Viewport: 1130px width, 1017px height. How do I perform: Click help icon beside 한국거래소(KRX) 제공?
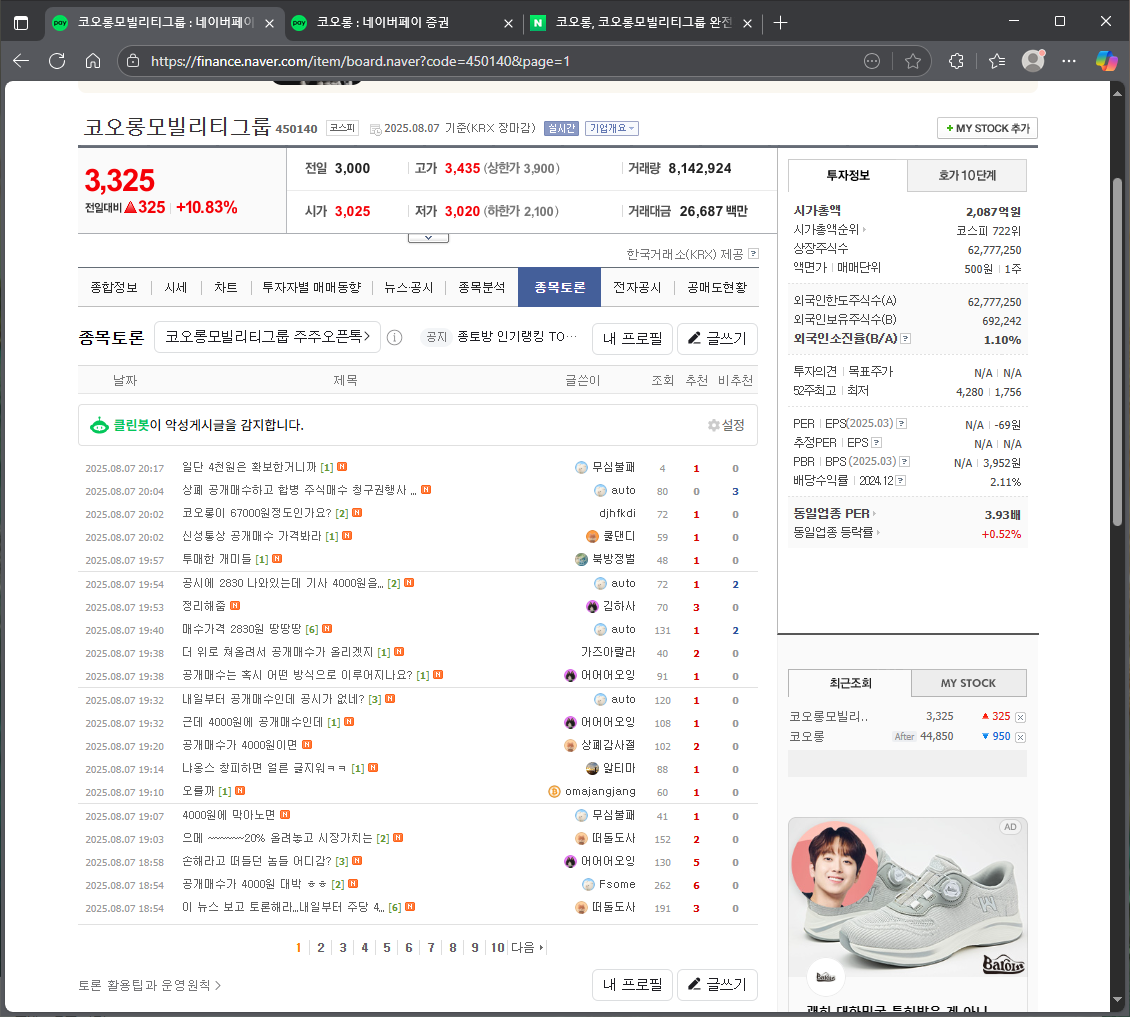point(754,254)
